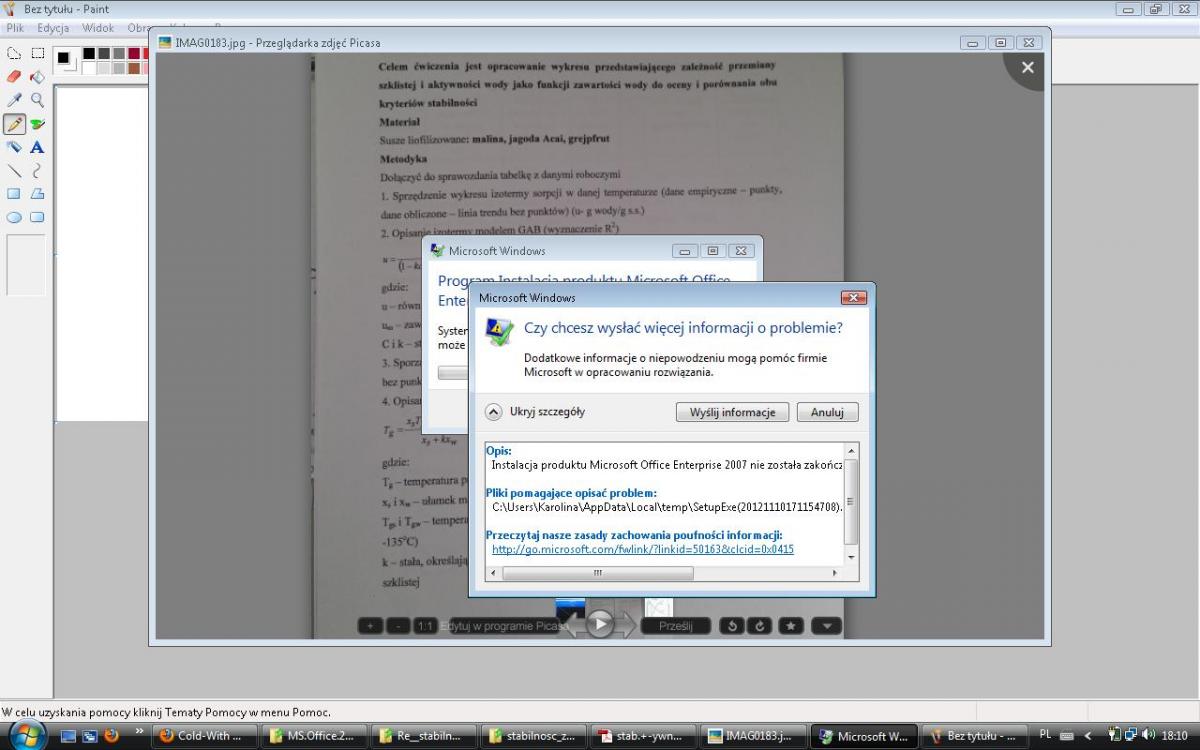Rotate the photo clockwise in Picasa
This screenshot has width=1200, height=750.
[759, 626]
